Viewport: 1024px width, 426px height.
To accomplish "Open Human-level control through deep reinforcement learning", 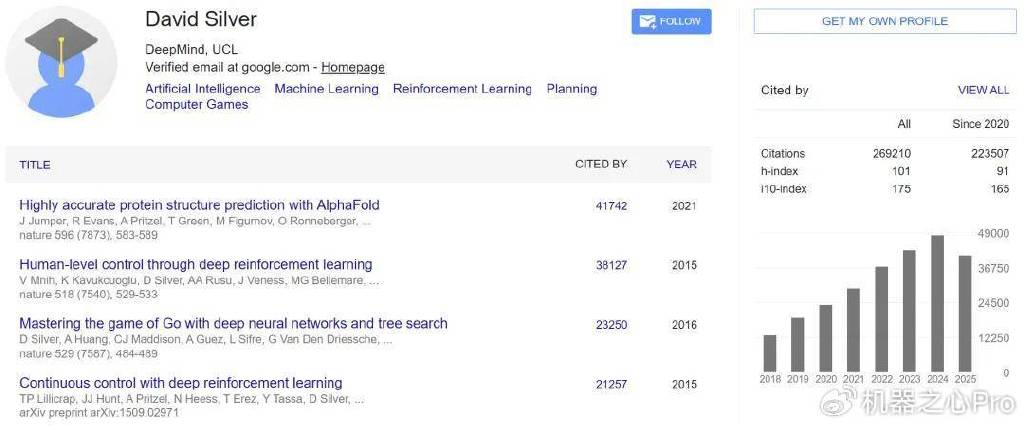I will coord(195,265).
